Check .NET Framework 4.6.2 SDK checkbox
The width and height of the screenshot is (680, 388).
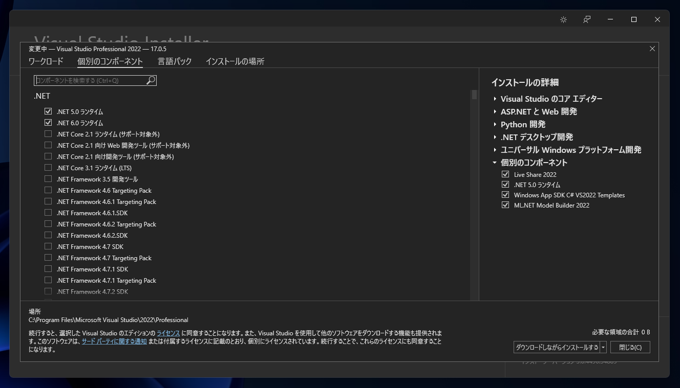coord(48,235)
